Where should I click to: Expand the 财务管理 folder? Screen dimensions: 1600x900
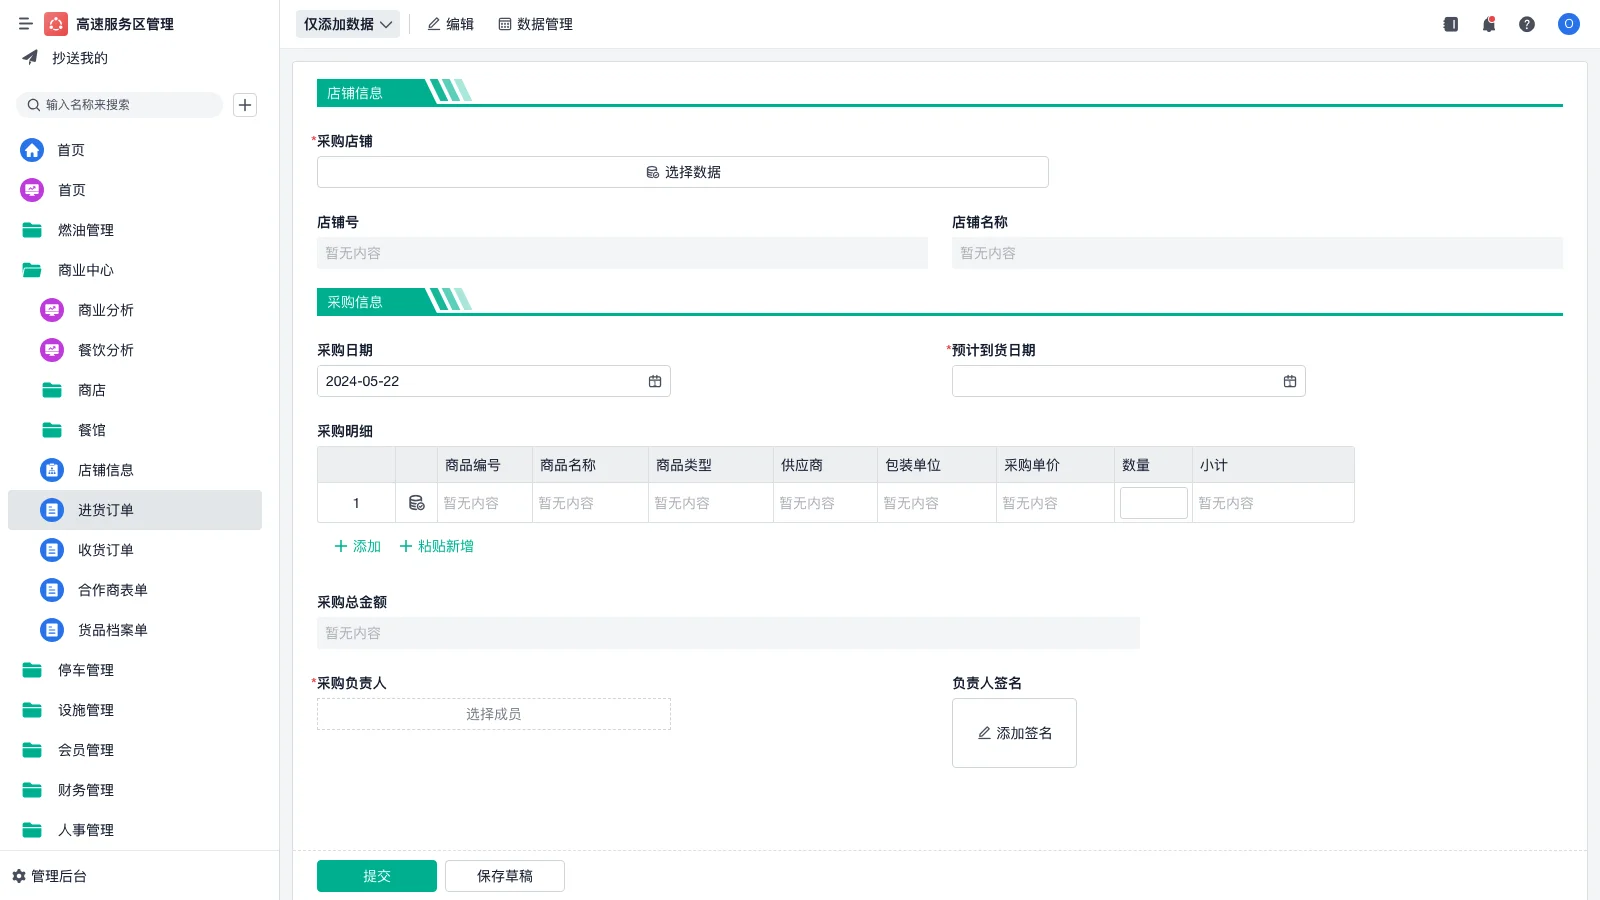(86, 790)
